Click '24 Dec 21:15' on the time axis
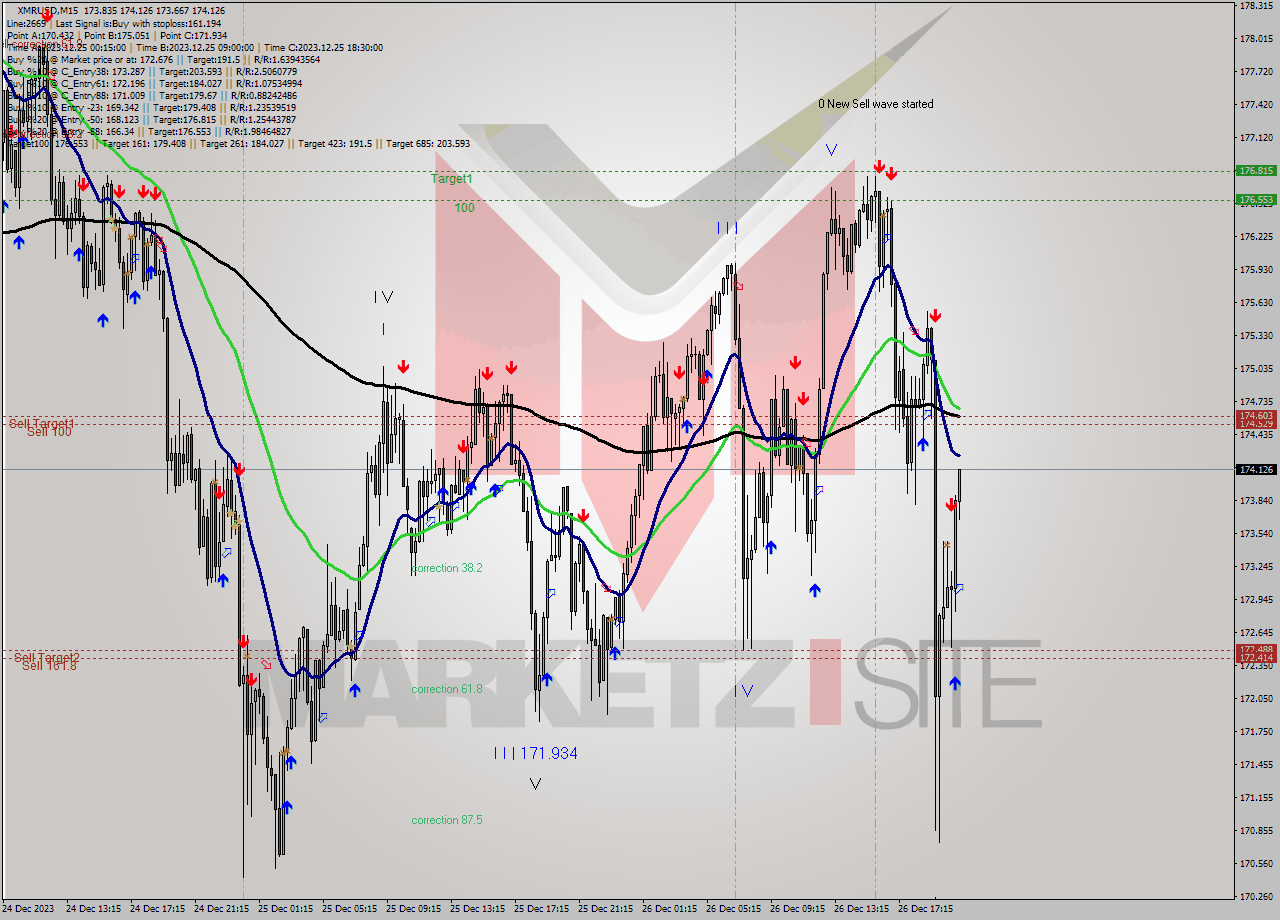Viewport: 1280px width, 920px height. (222, 910)
